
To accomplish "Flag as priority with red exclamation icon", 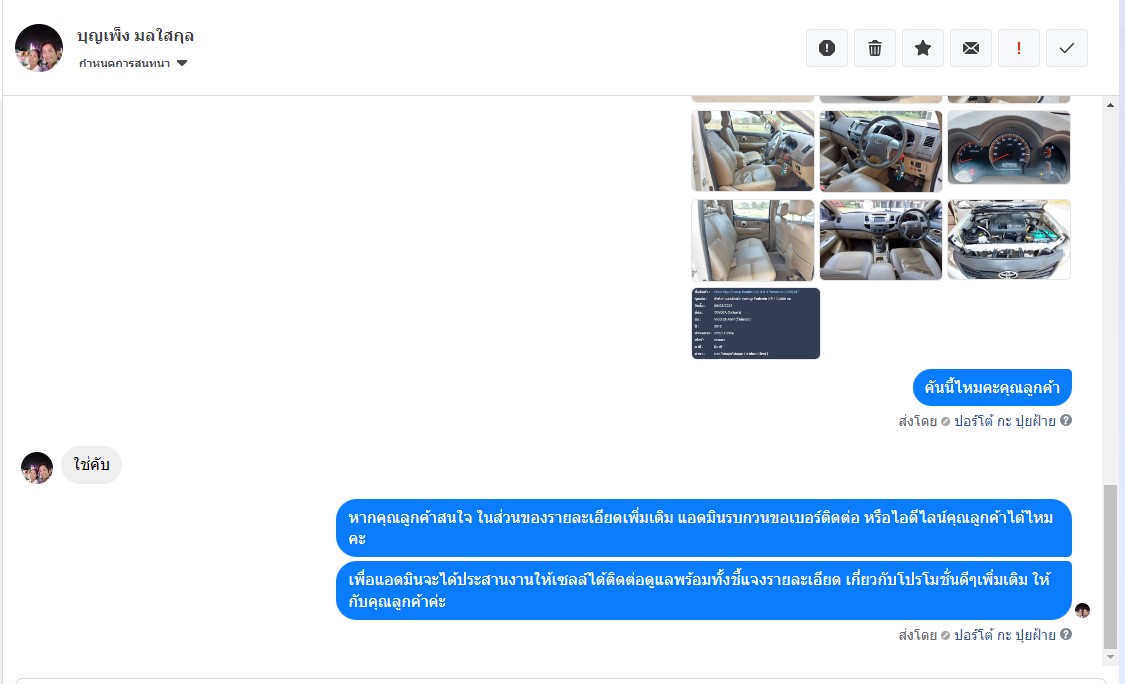I will point(1019,48).
